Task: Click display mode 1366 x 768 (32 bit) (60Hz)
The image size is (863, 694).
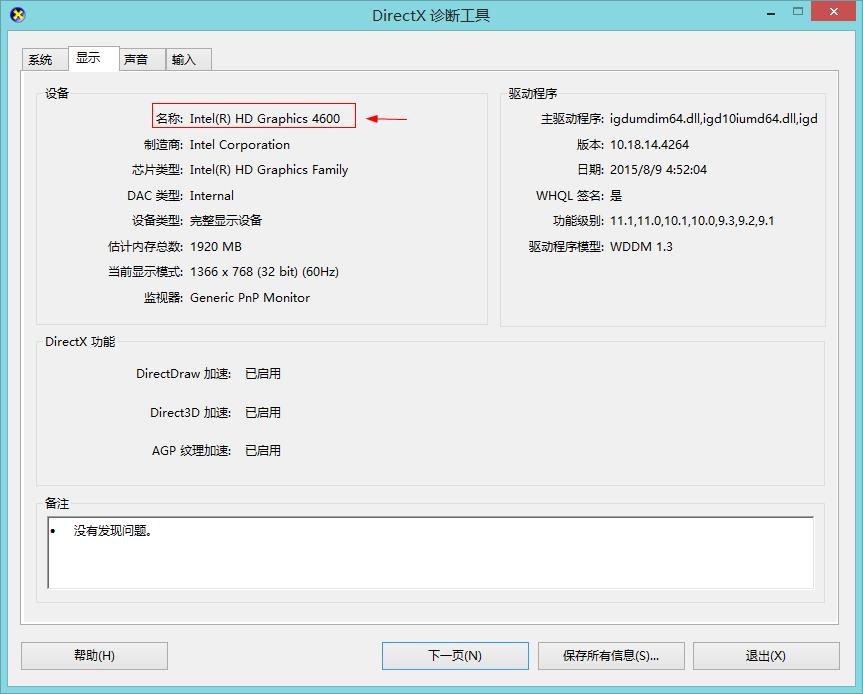Action: [264, 272]
